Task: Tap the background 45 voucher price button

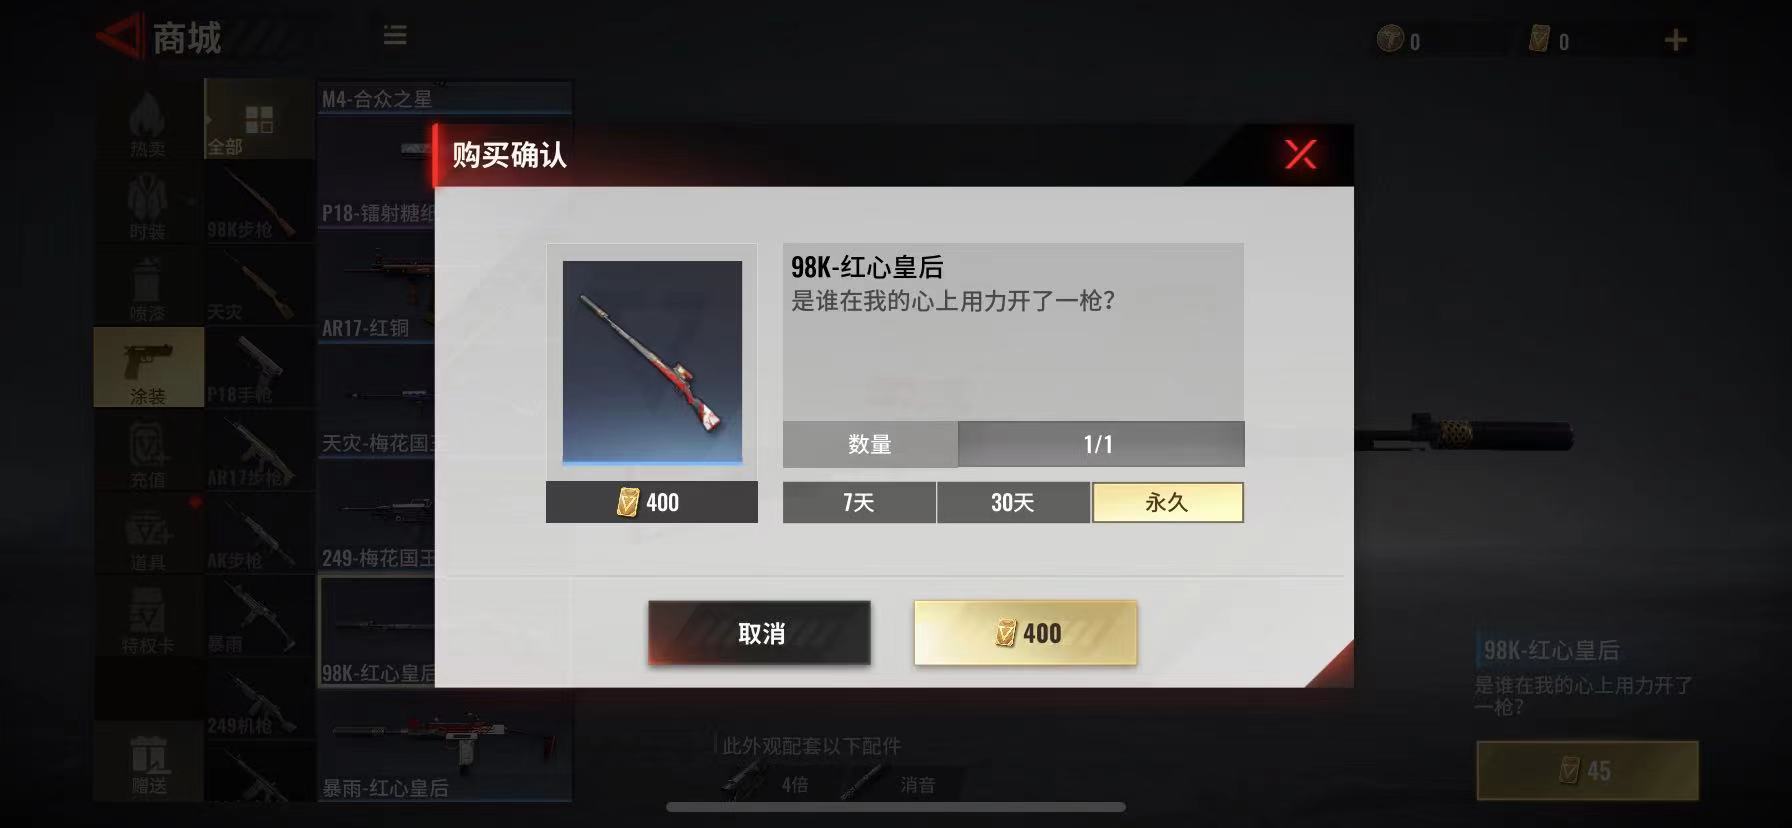Action: click(1587, 770)
